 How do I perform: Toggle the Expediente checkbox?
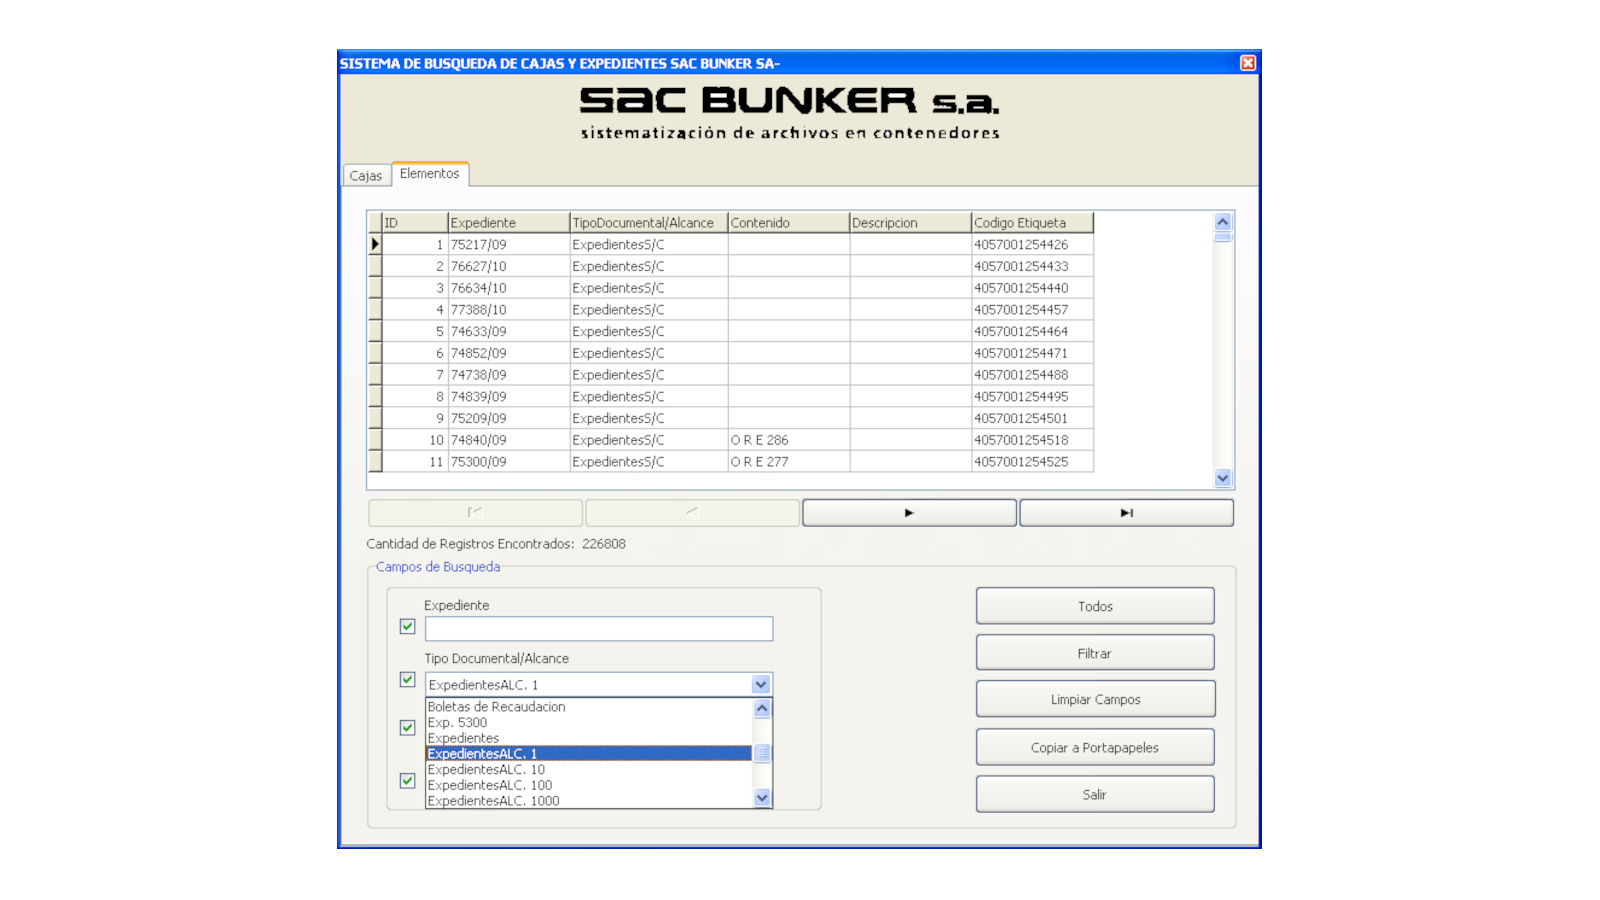(407, 627)
